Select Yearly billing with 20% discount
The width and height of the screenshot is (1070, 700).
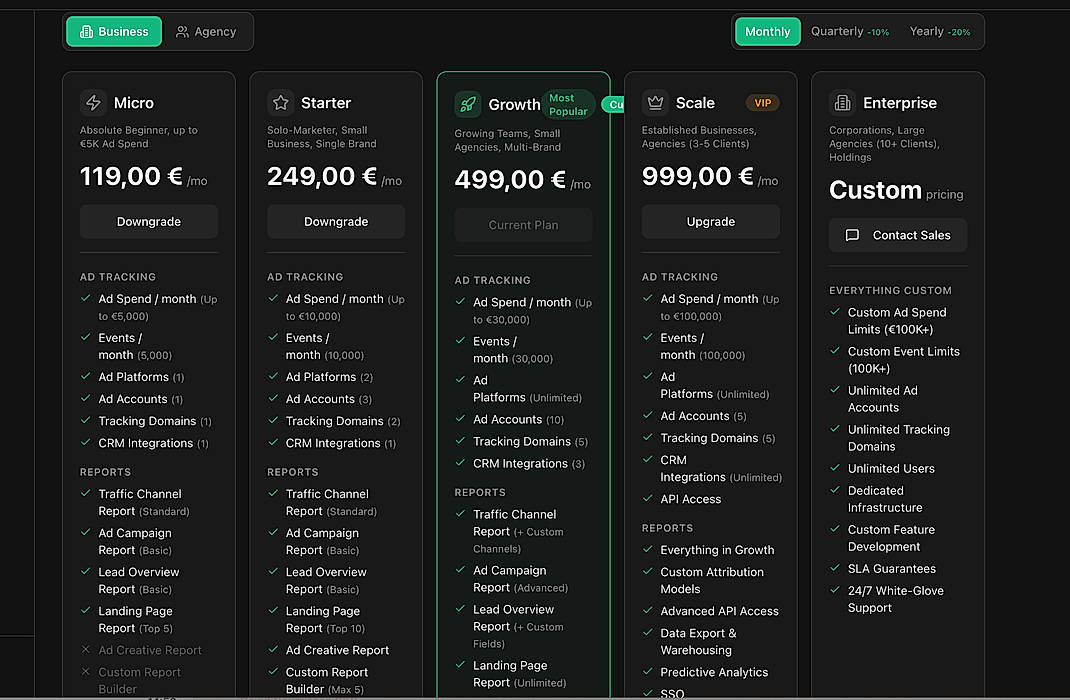coord(940,31)
